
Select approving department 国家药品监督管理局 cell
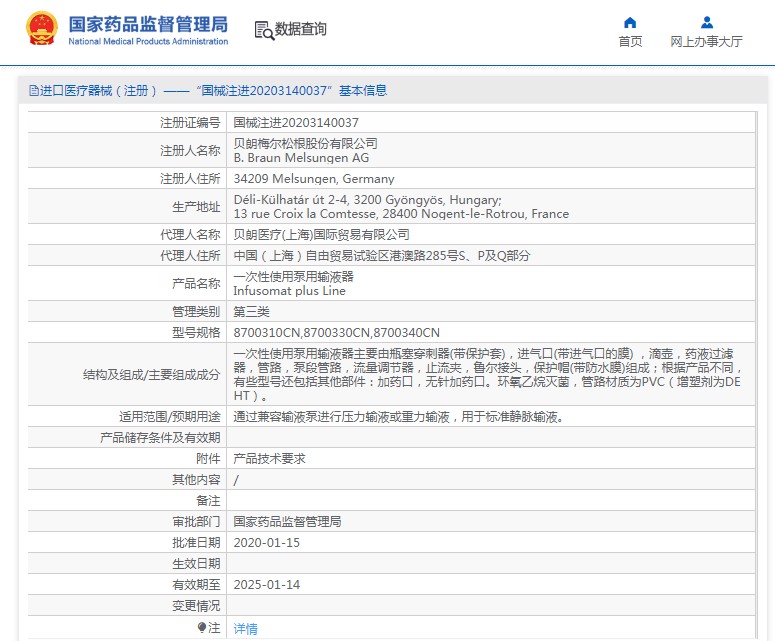287,522
